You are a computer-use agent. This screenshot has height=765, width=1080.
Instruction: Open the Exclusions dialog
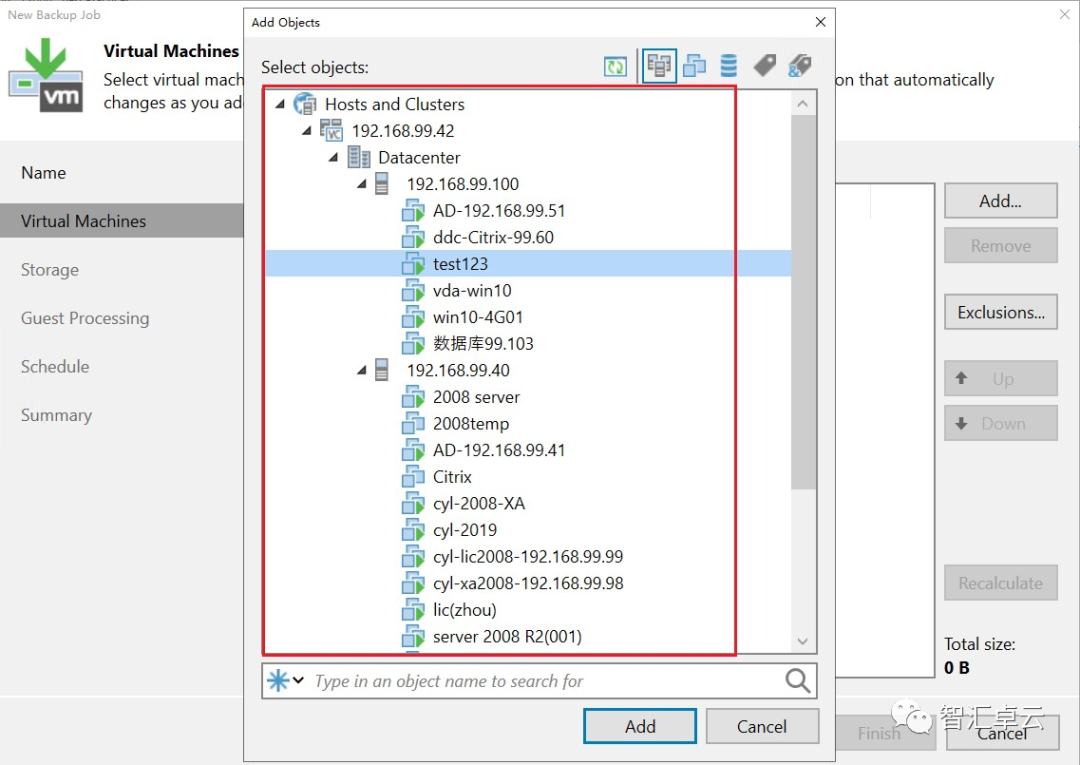1000,311
